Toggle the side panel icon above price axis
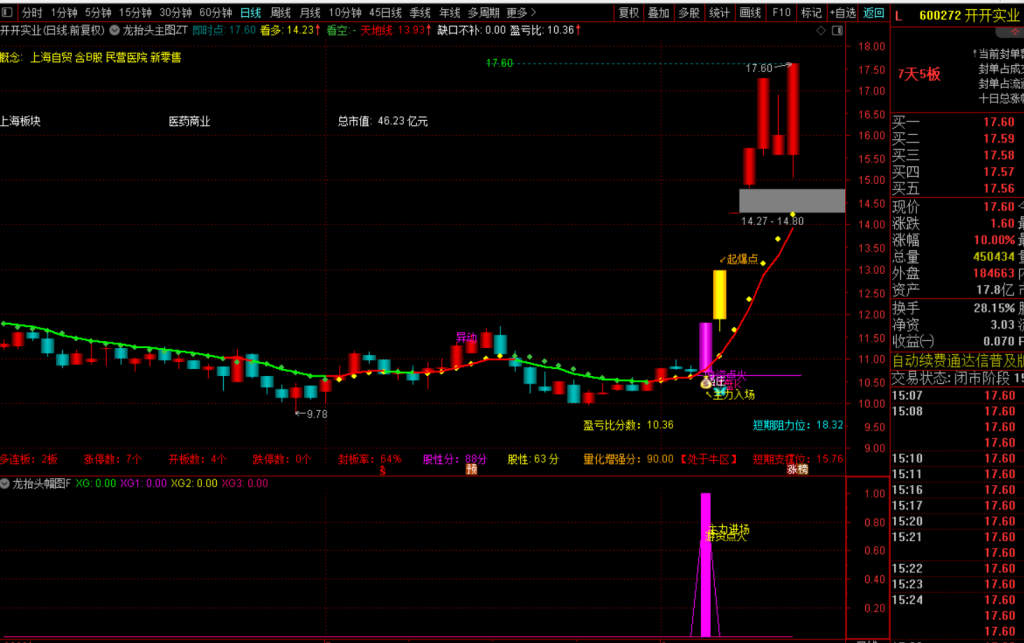The width and height of the screenshot is (1024, 643). (x=837, y=31)
